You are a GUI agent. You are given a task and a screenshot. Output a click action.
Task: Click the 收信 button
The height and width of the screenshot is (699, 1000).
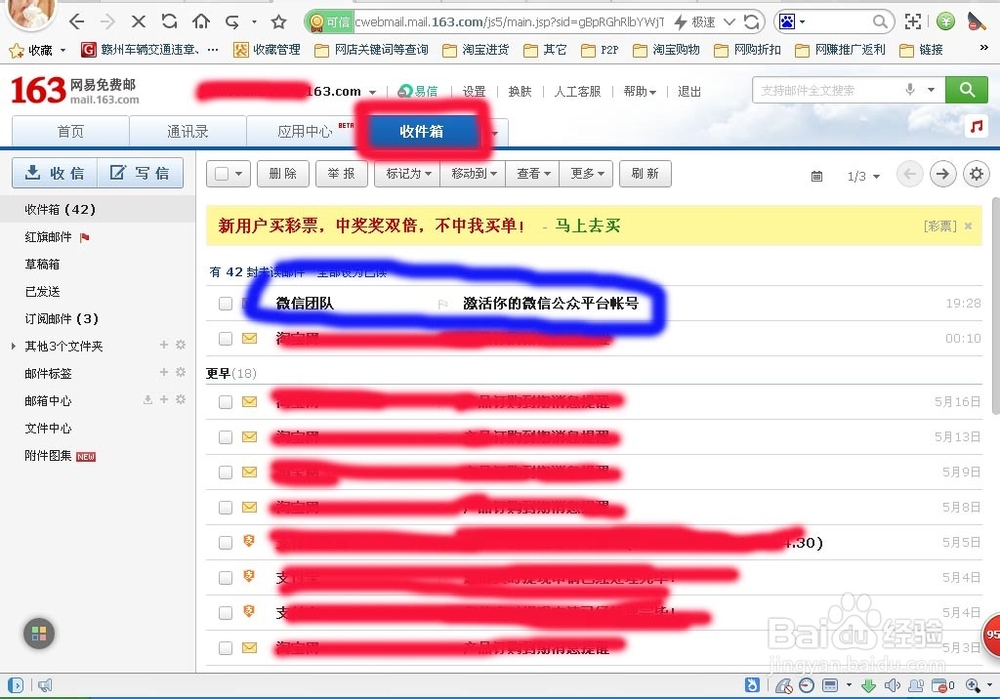point(55,173)
